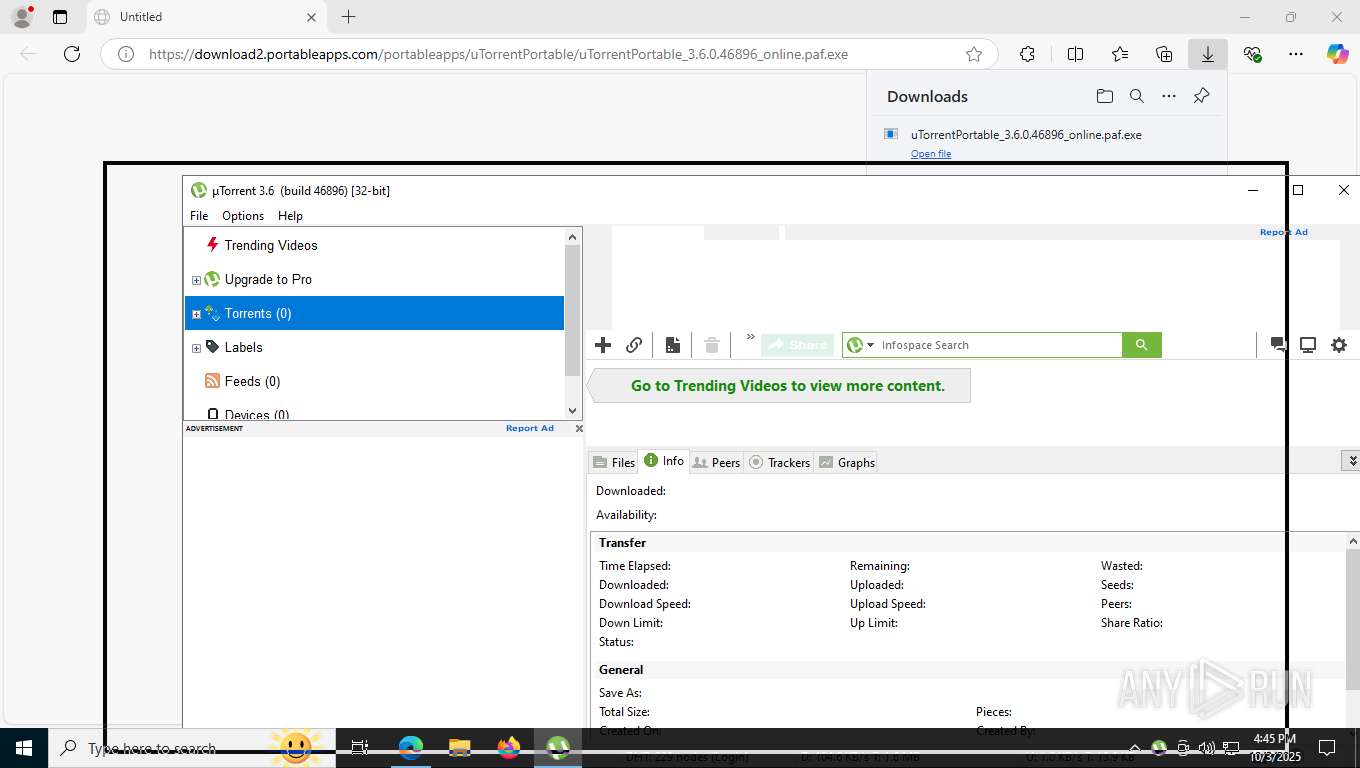Close the sidebar advertisement panel
The height and width of the screenshot is (768, 1360).
[579, 428]
